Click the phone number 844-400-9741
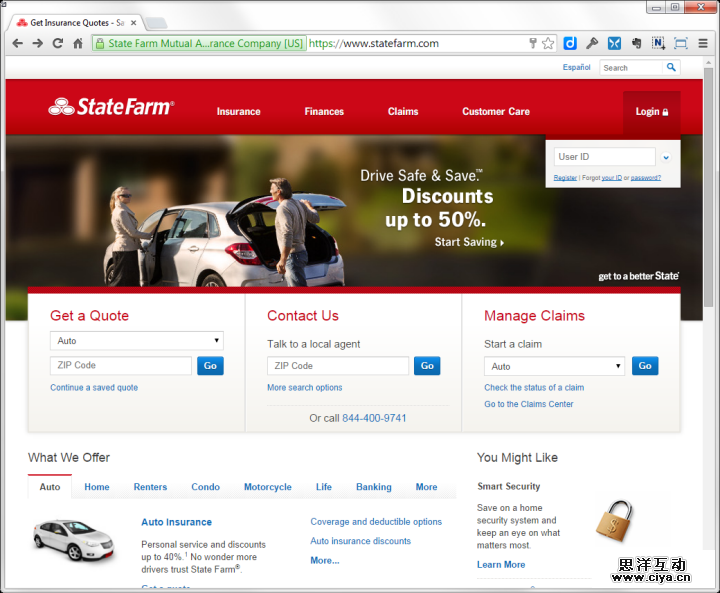 point(374,418)
